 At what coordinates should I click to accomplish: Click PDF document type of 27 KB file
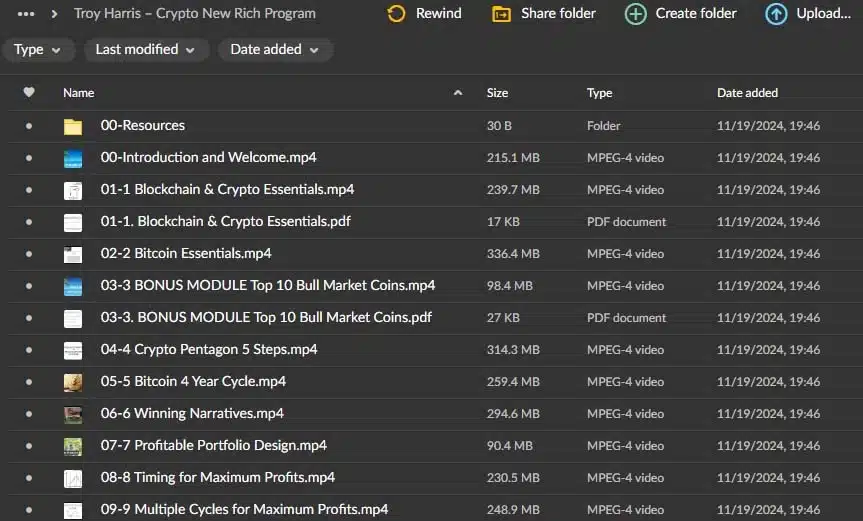[626, 317]
